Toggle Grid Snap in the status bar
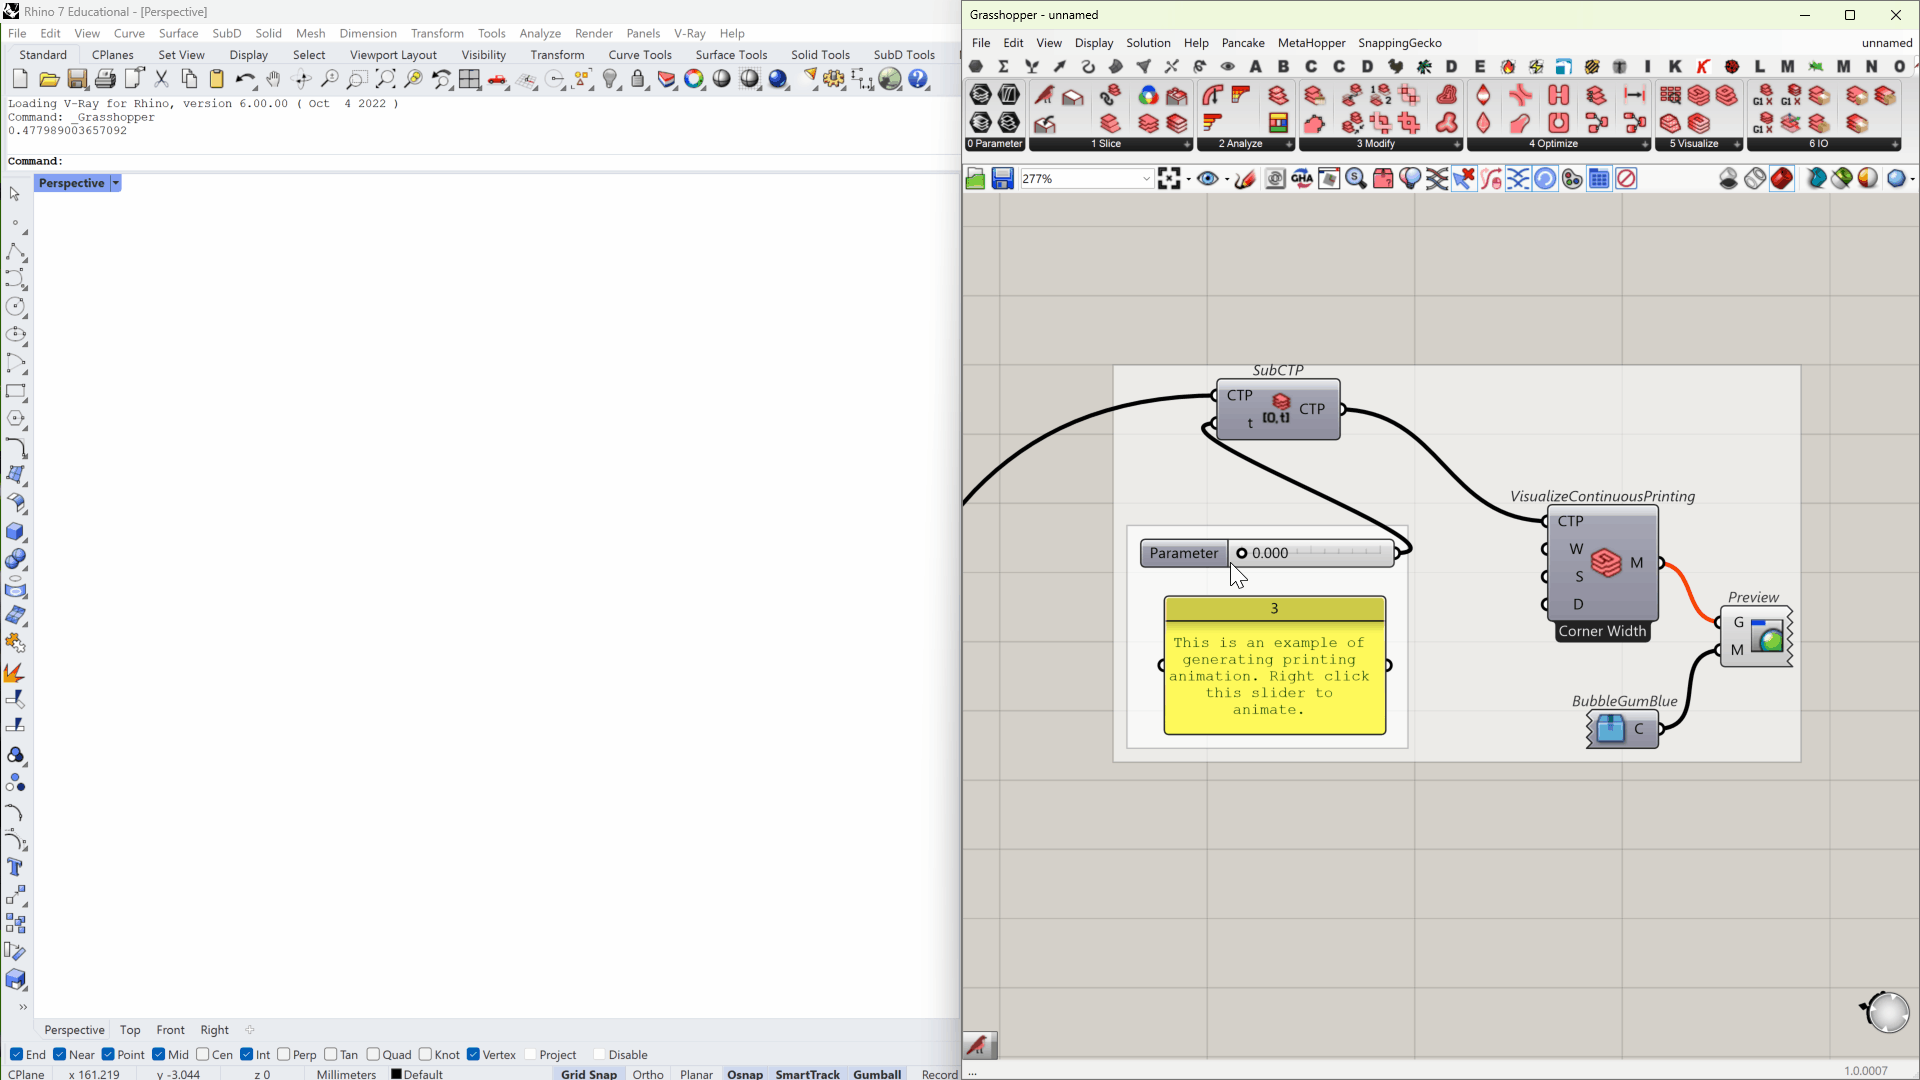1920x1080 pixels. [588, 1073]
